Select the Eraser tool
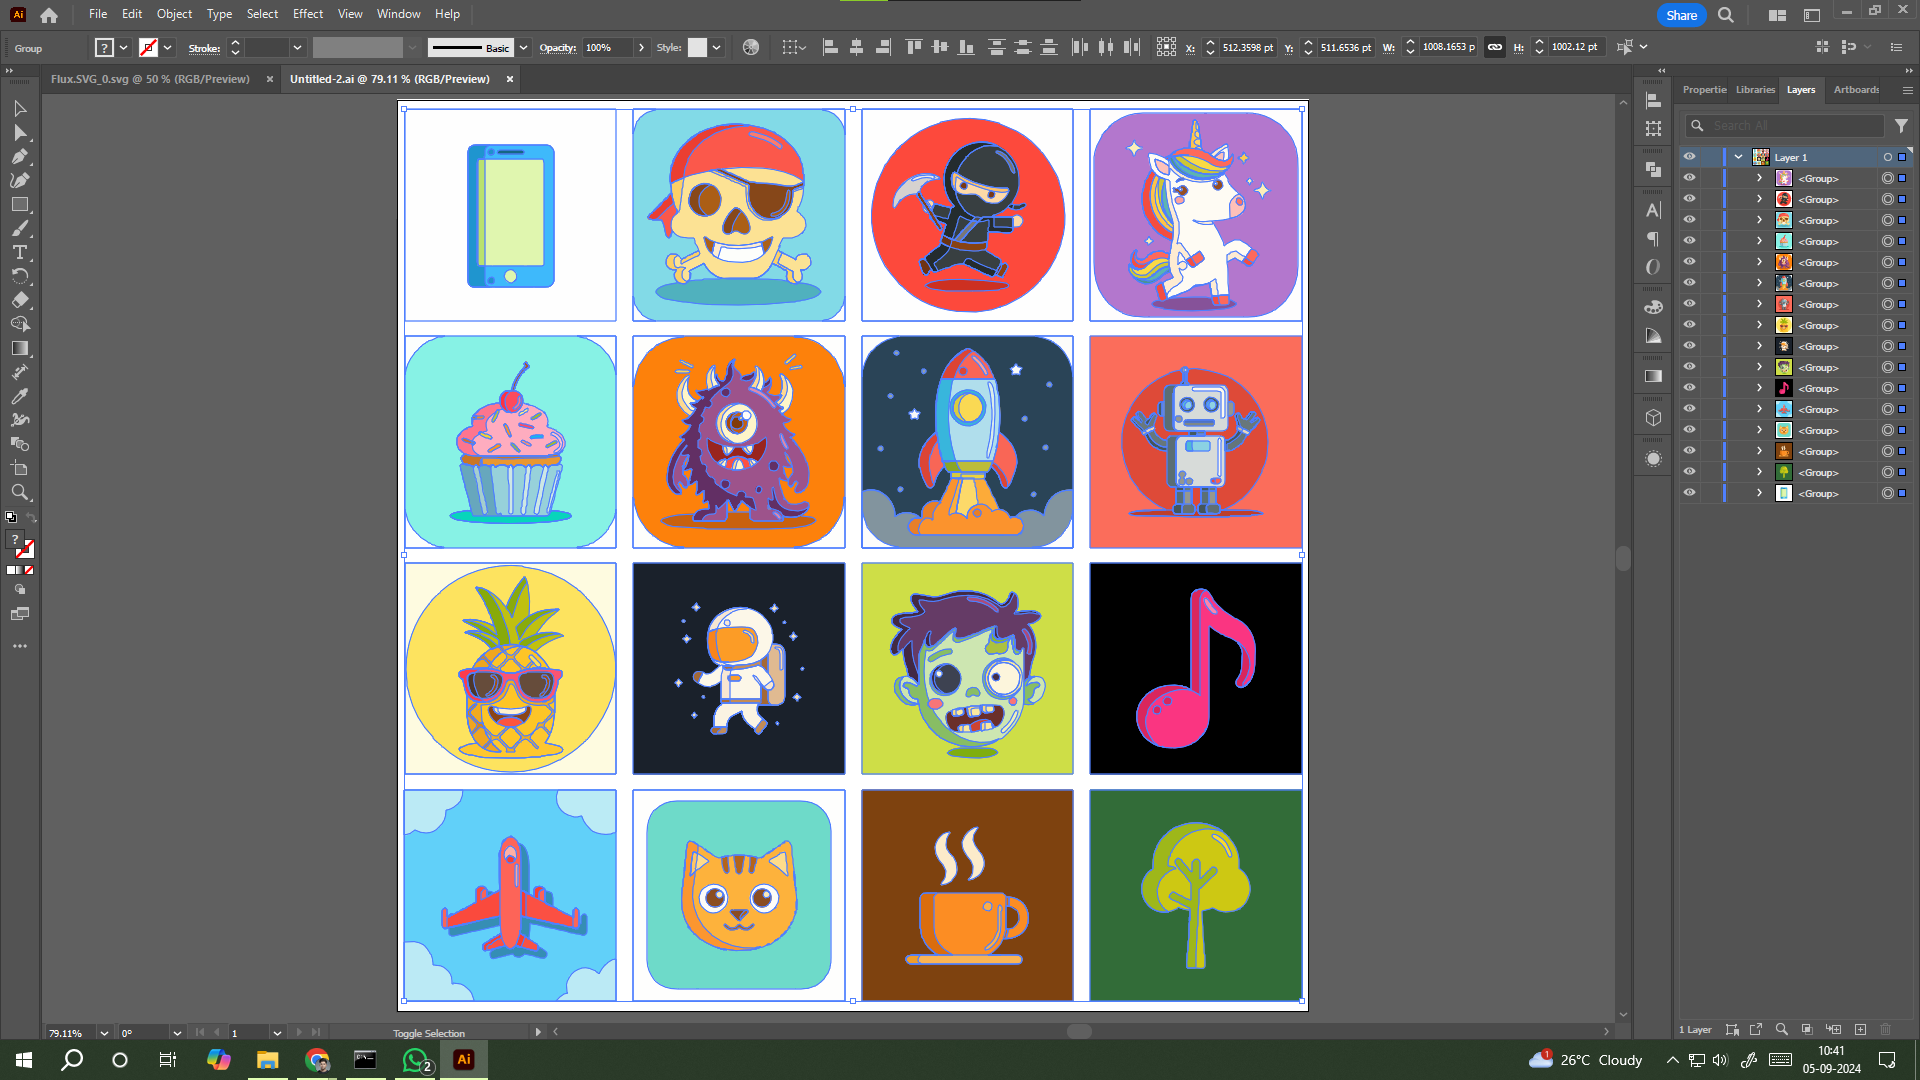This screenshot has width=1920, height=1080. (x=20, y=300)
